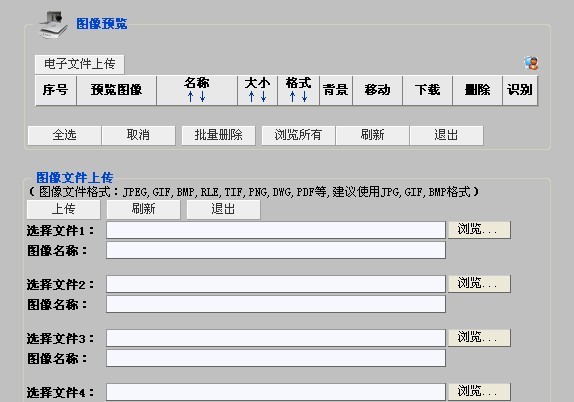Sort 名称 column descending with down arrow
Viewport: 574px width, 402px height.
(x=202, y=97)
